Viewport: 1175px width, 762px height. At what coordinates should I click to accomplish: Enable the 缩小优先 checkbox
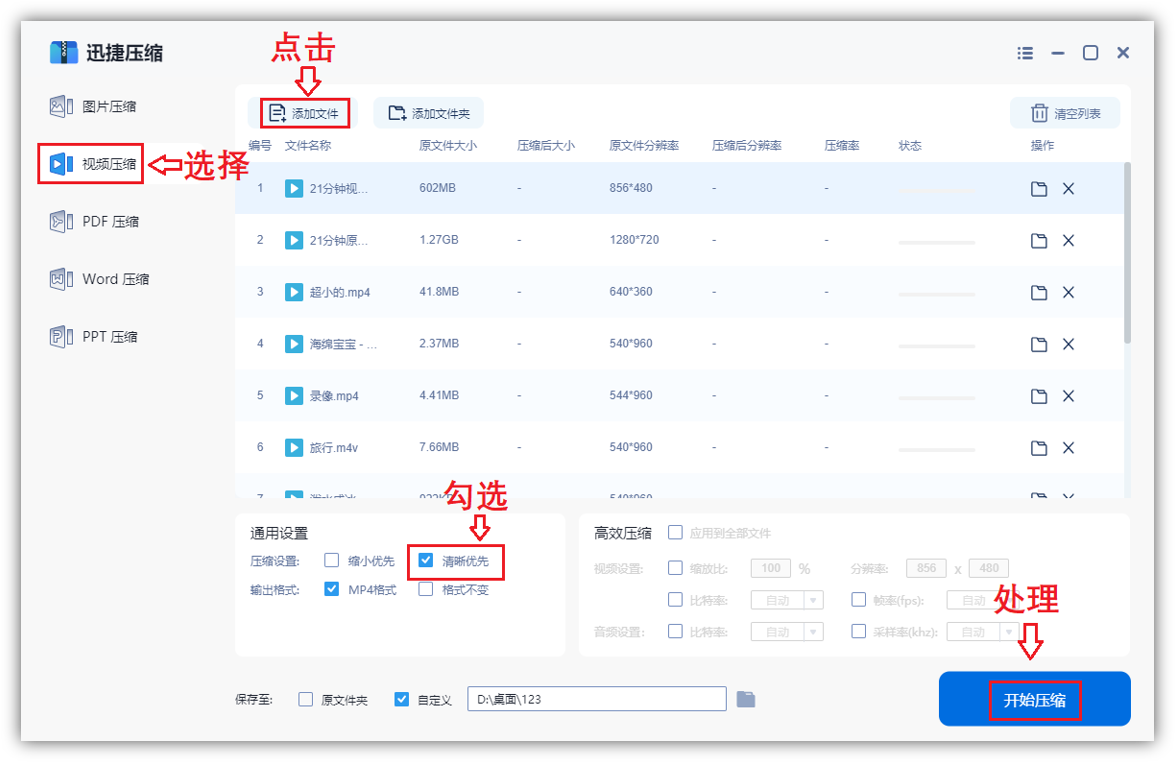click(332, 561)
